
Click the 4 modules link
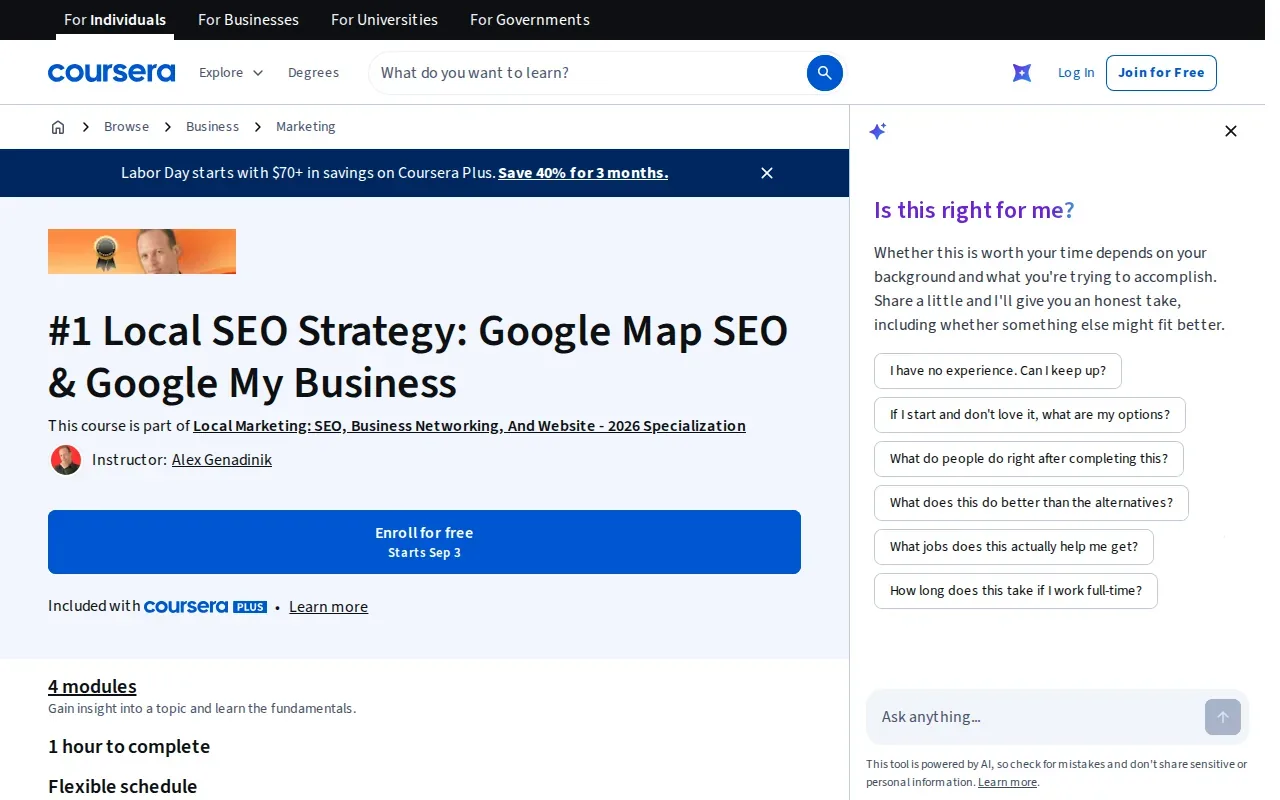click(x=92, y=686)
